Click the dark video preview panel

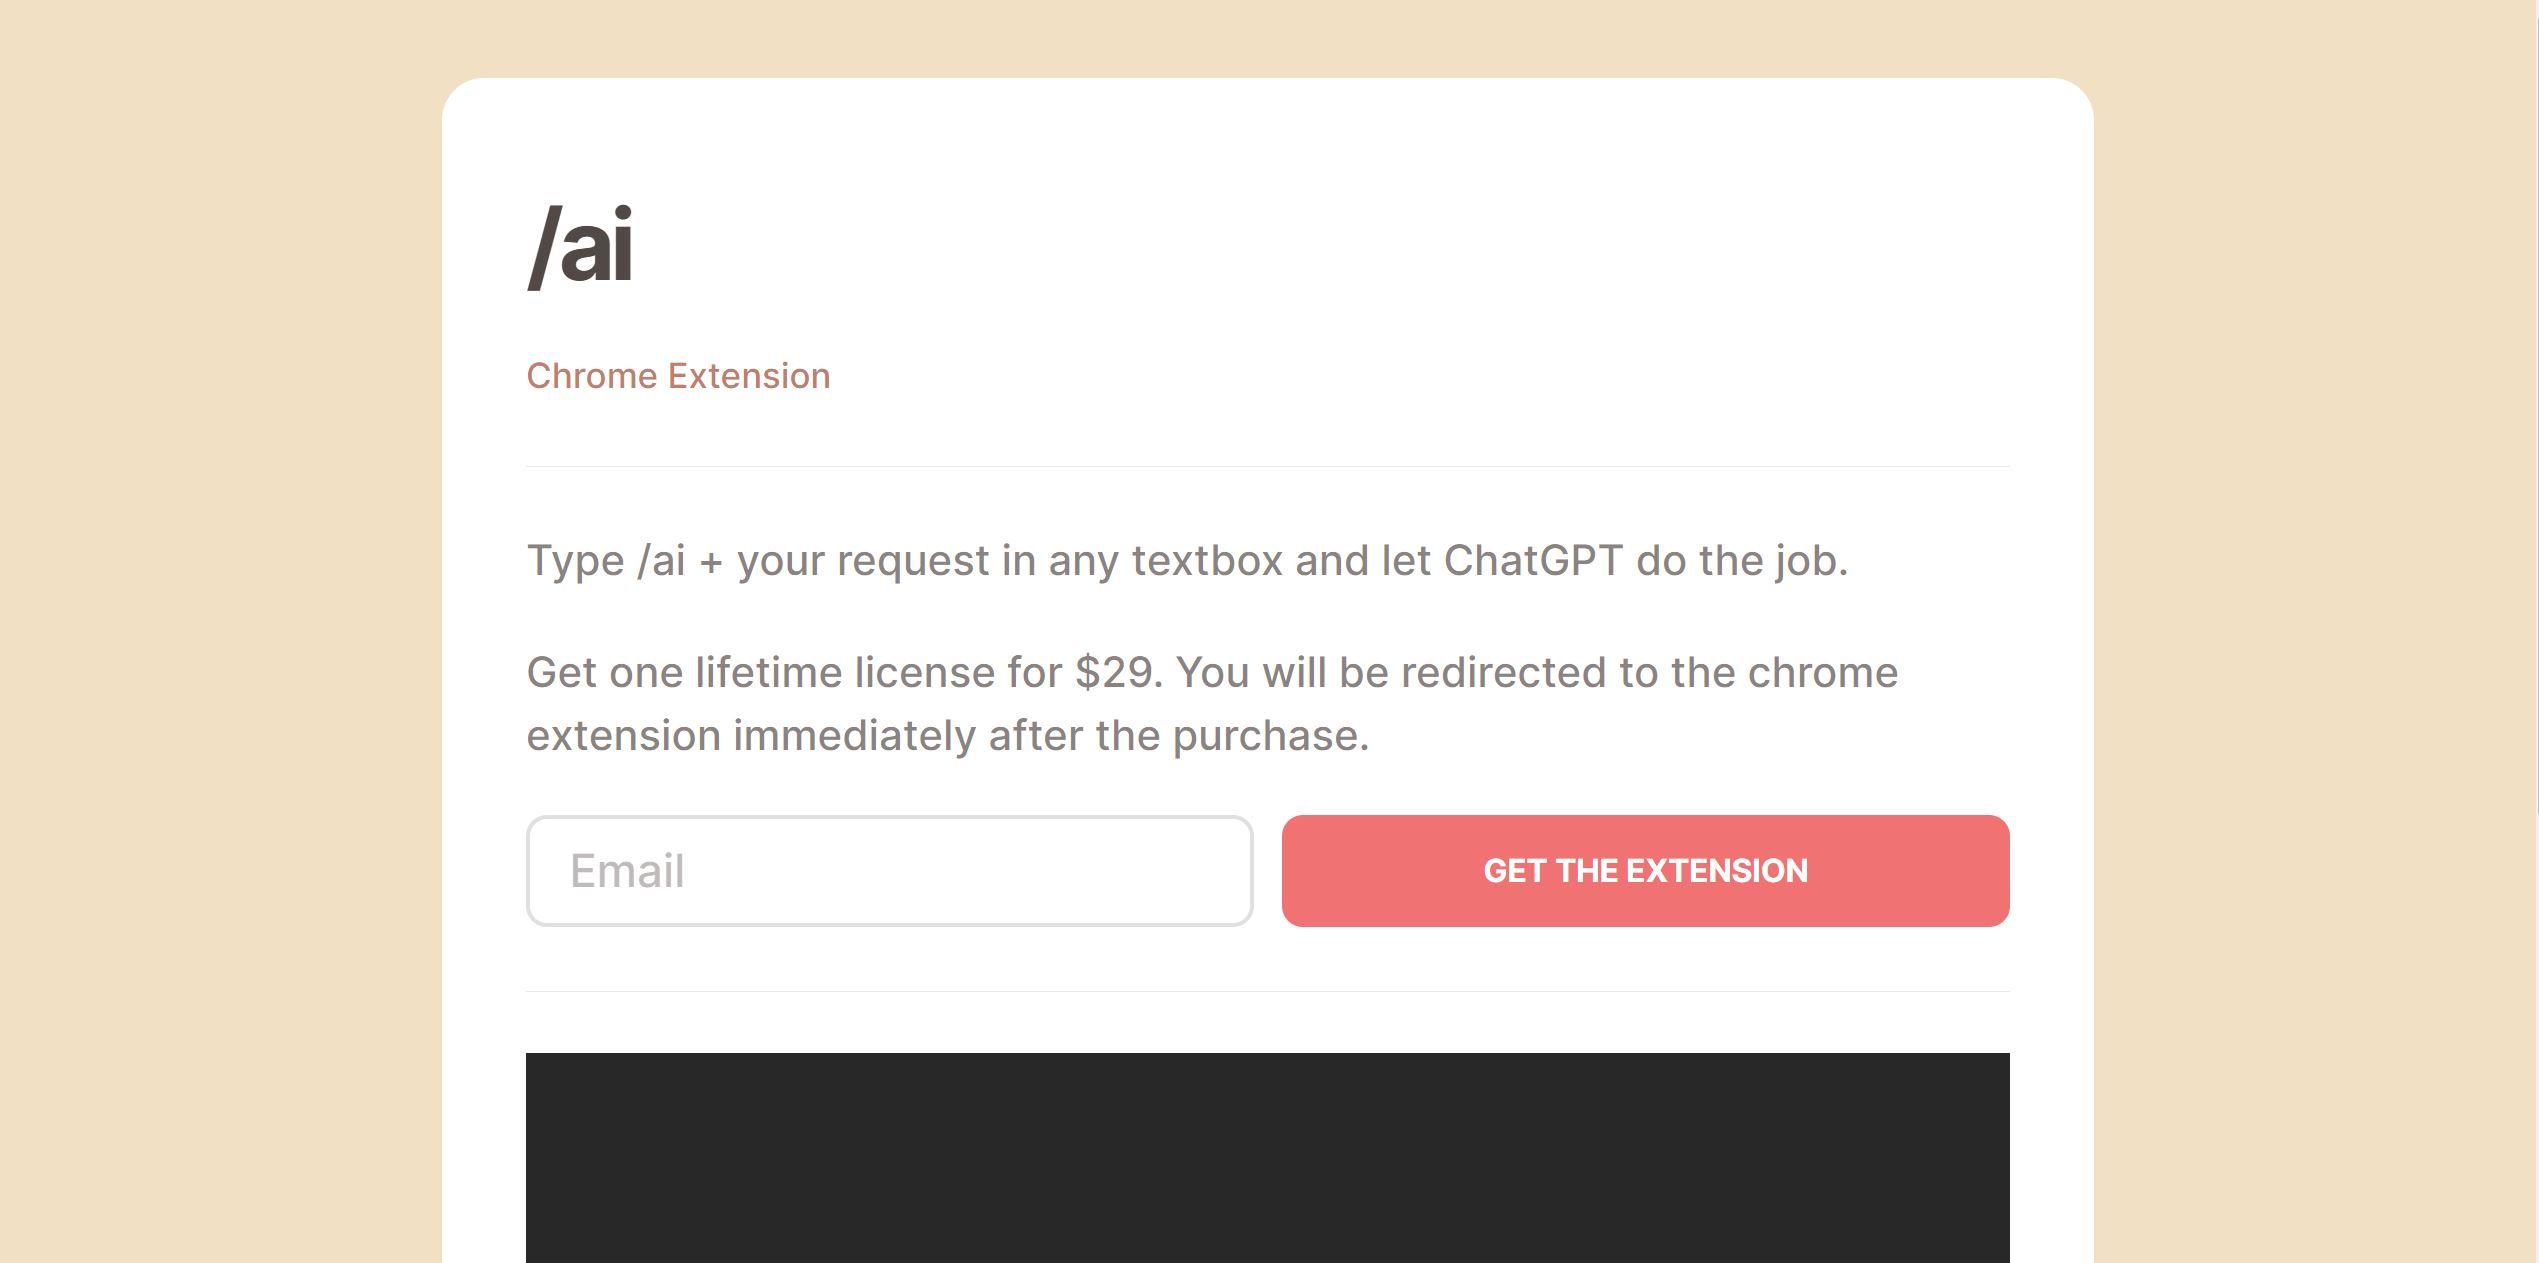[x=1267, y=1157]
